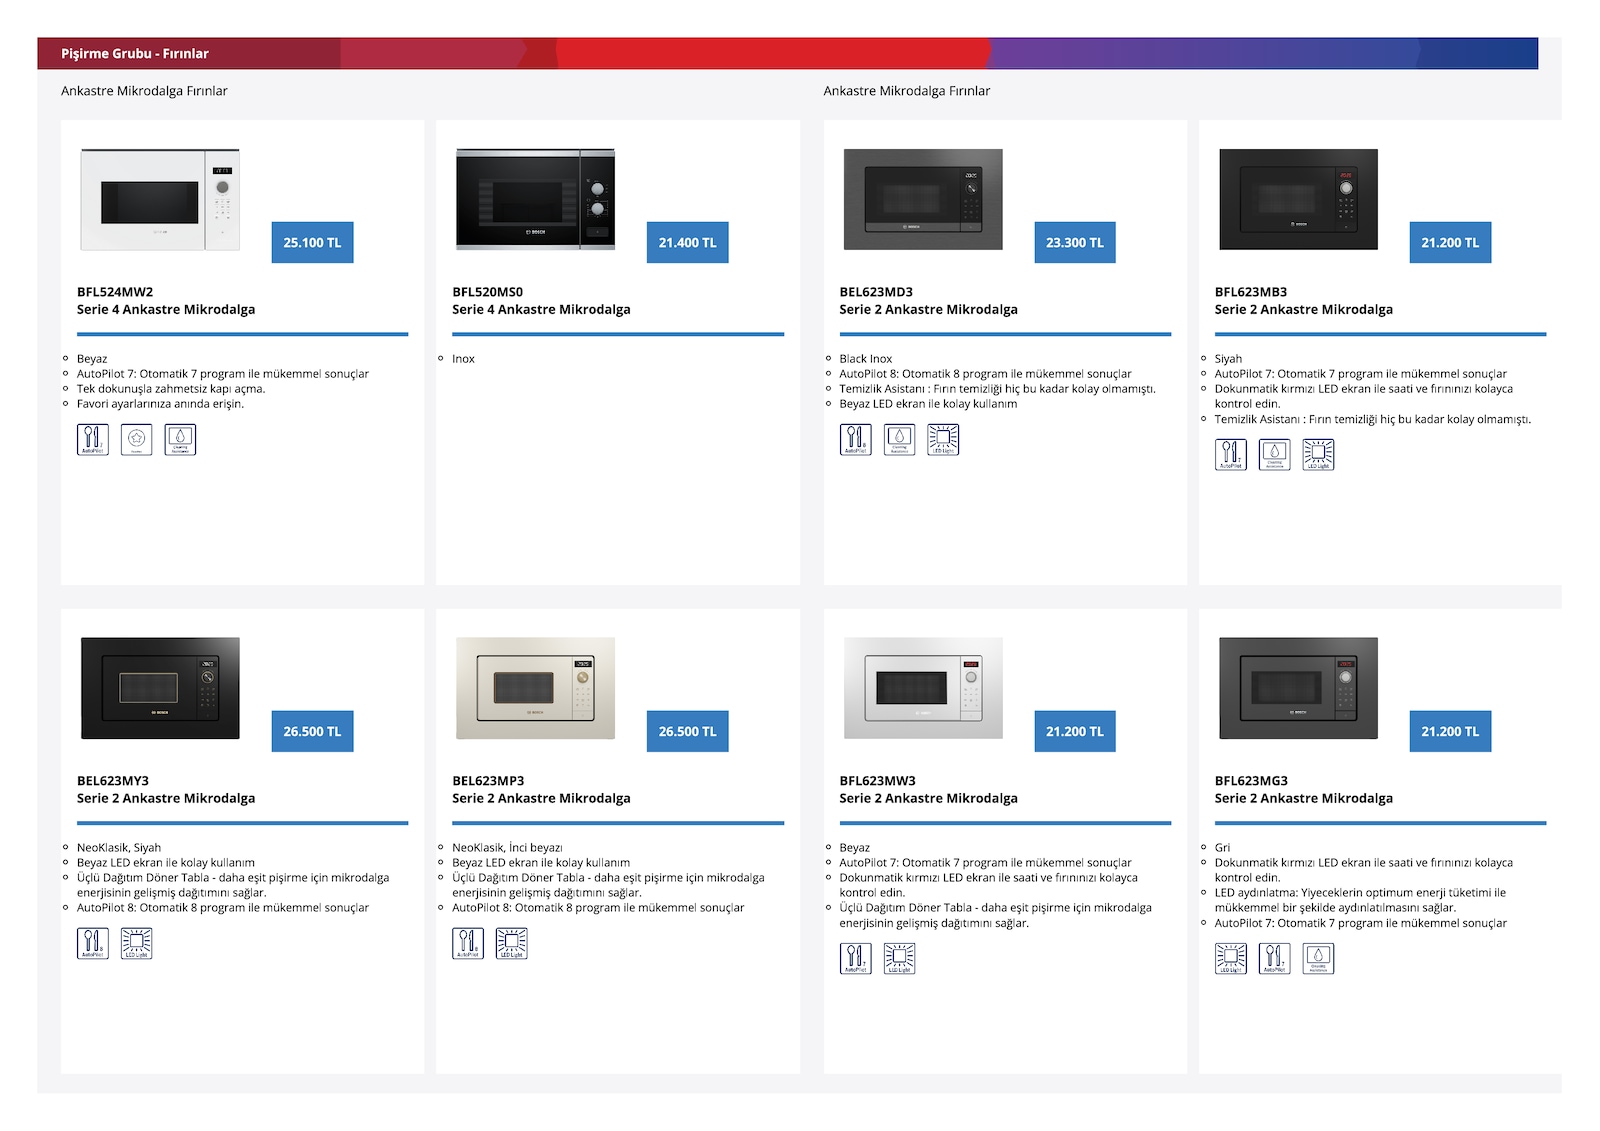Click the 'LED aydınlatma' feature line of BFL623MG3
The width and height of the screenshot is (1600, 1131).
click(x=1360, y=901)
